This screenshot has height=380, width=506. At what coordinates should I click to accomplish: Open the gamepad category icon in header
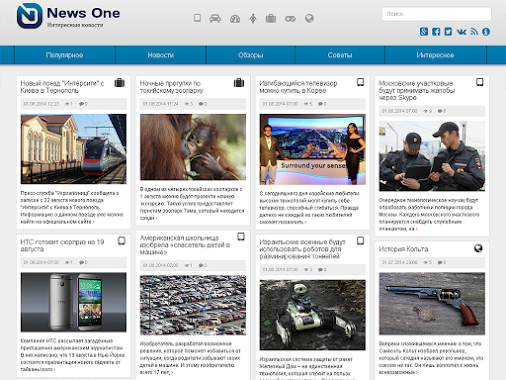click(x=290, y=19)
